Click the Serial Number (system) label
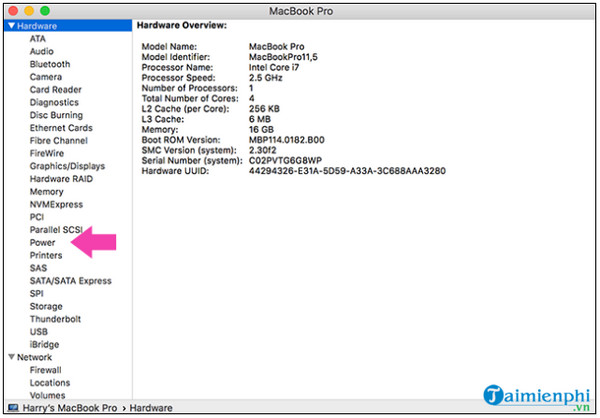Screen dimensions: 600x418 tap(192, 160)
